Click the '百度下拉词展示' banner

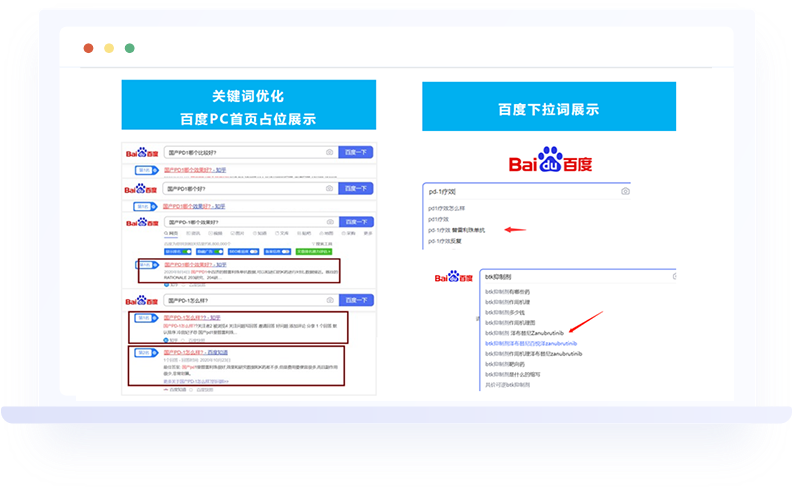549,106
